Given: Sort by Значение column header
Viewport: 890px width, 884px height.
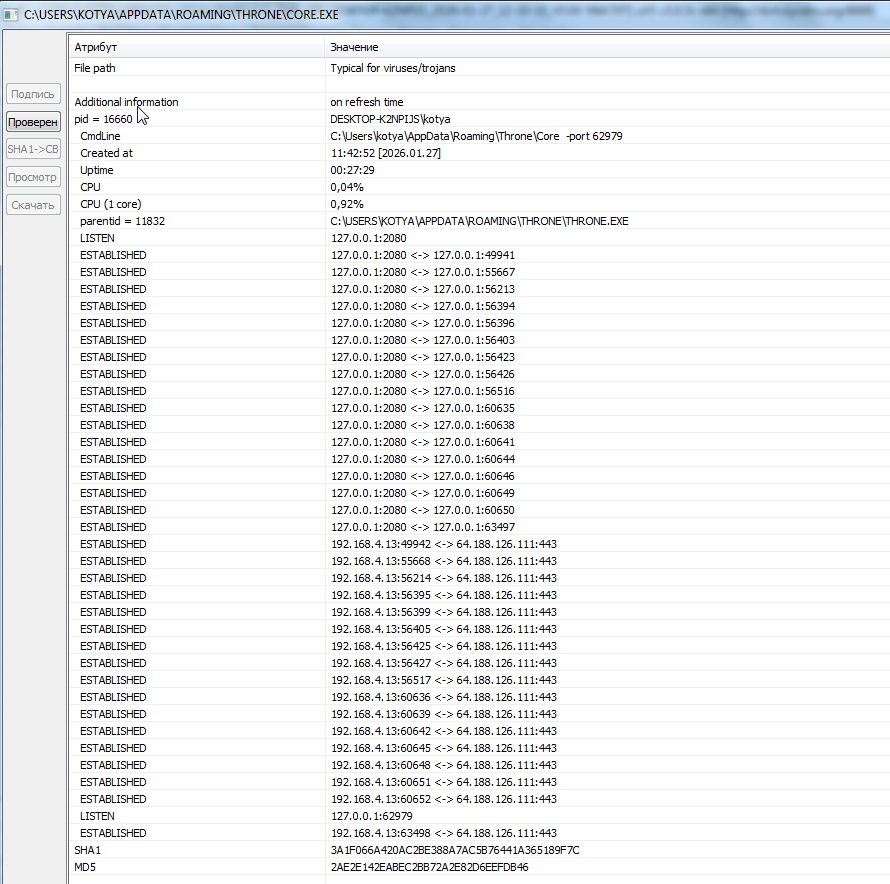Looking at the screenshot, I should point(607,47).
